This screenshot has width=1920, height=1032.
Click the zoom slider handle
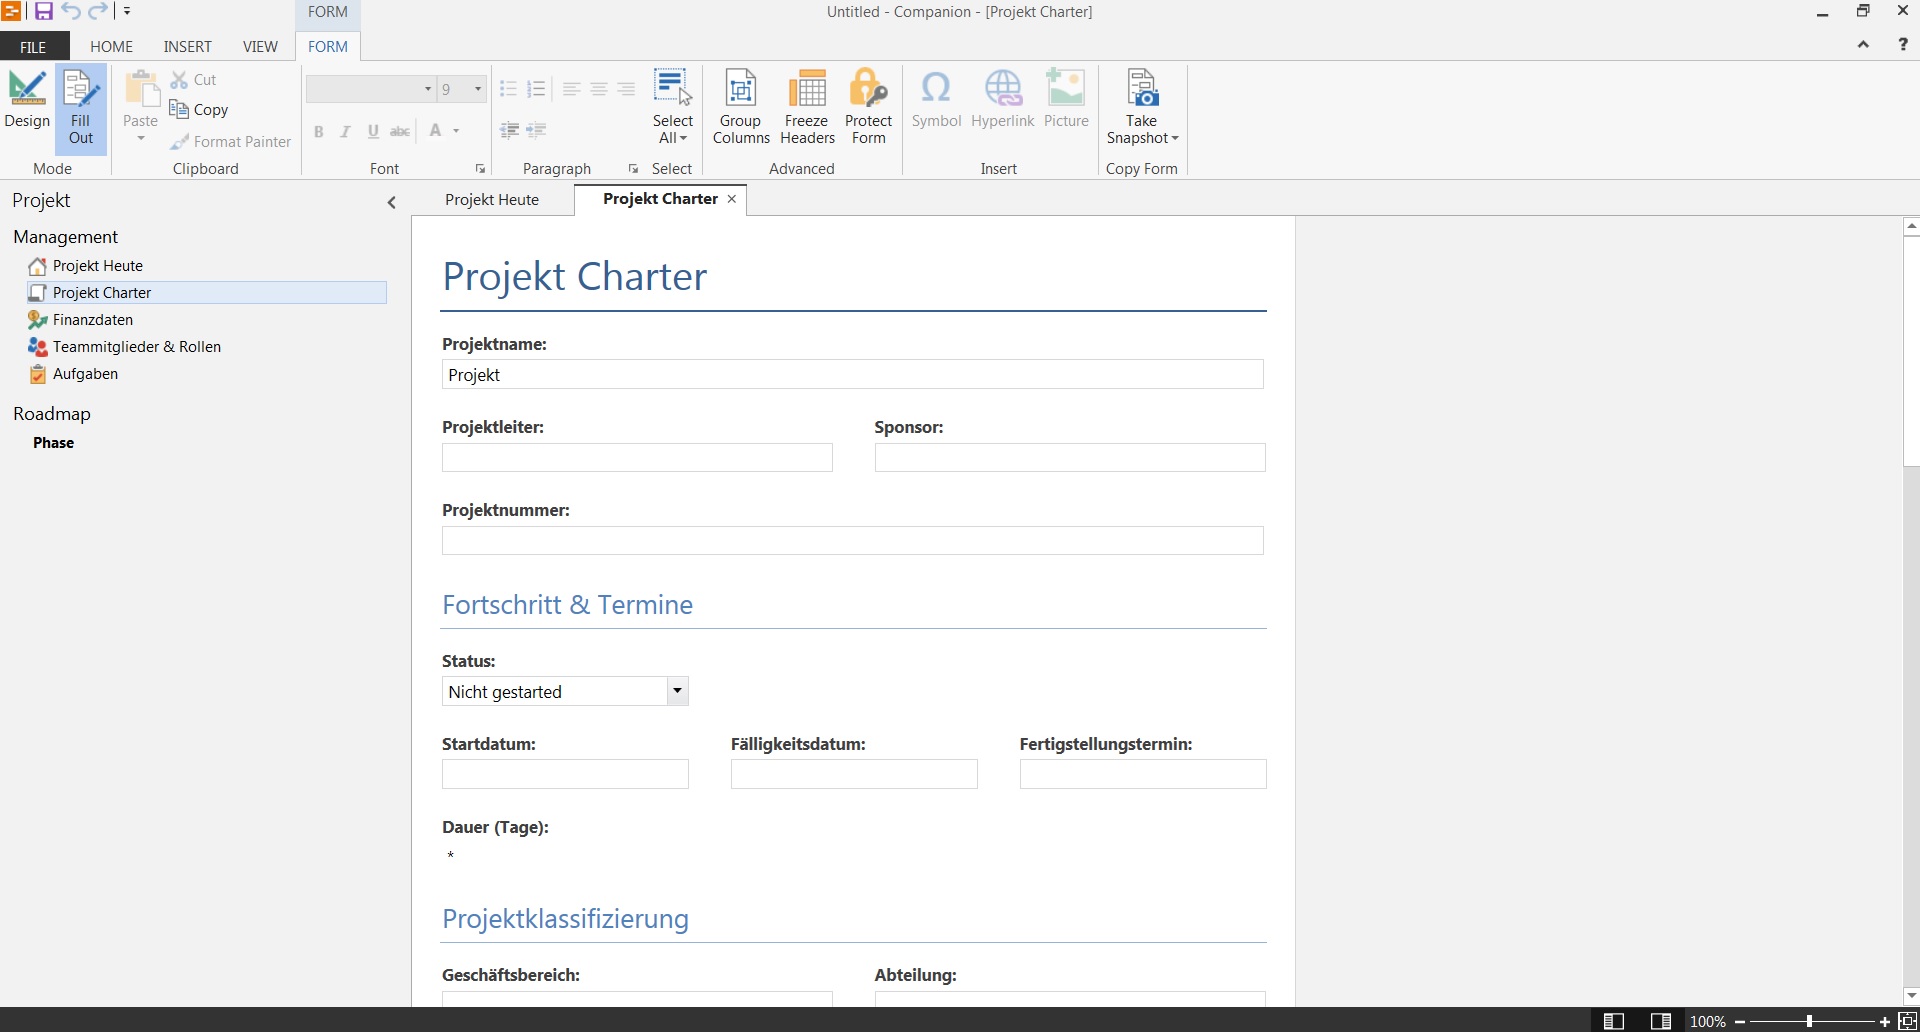pyautogui.click(x=1809, y=1021)
